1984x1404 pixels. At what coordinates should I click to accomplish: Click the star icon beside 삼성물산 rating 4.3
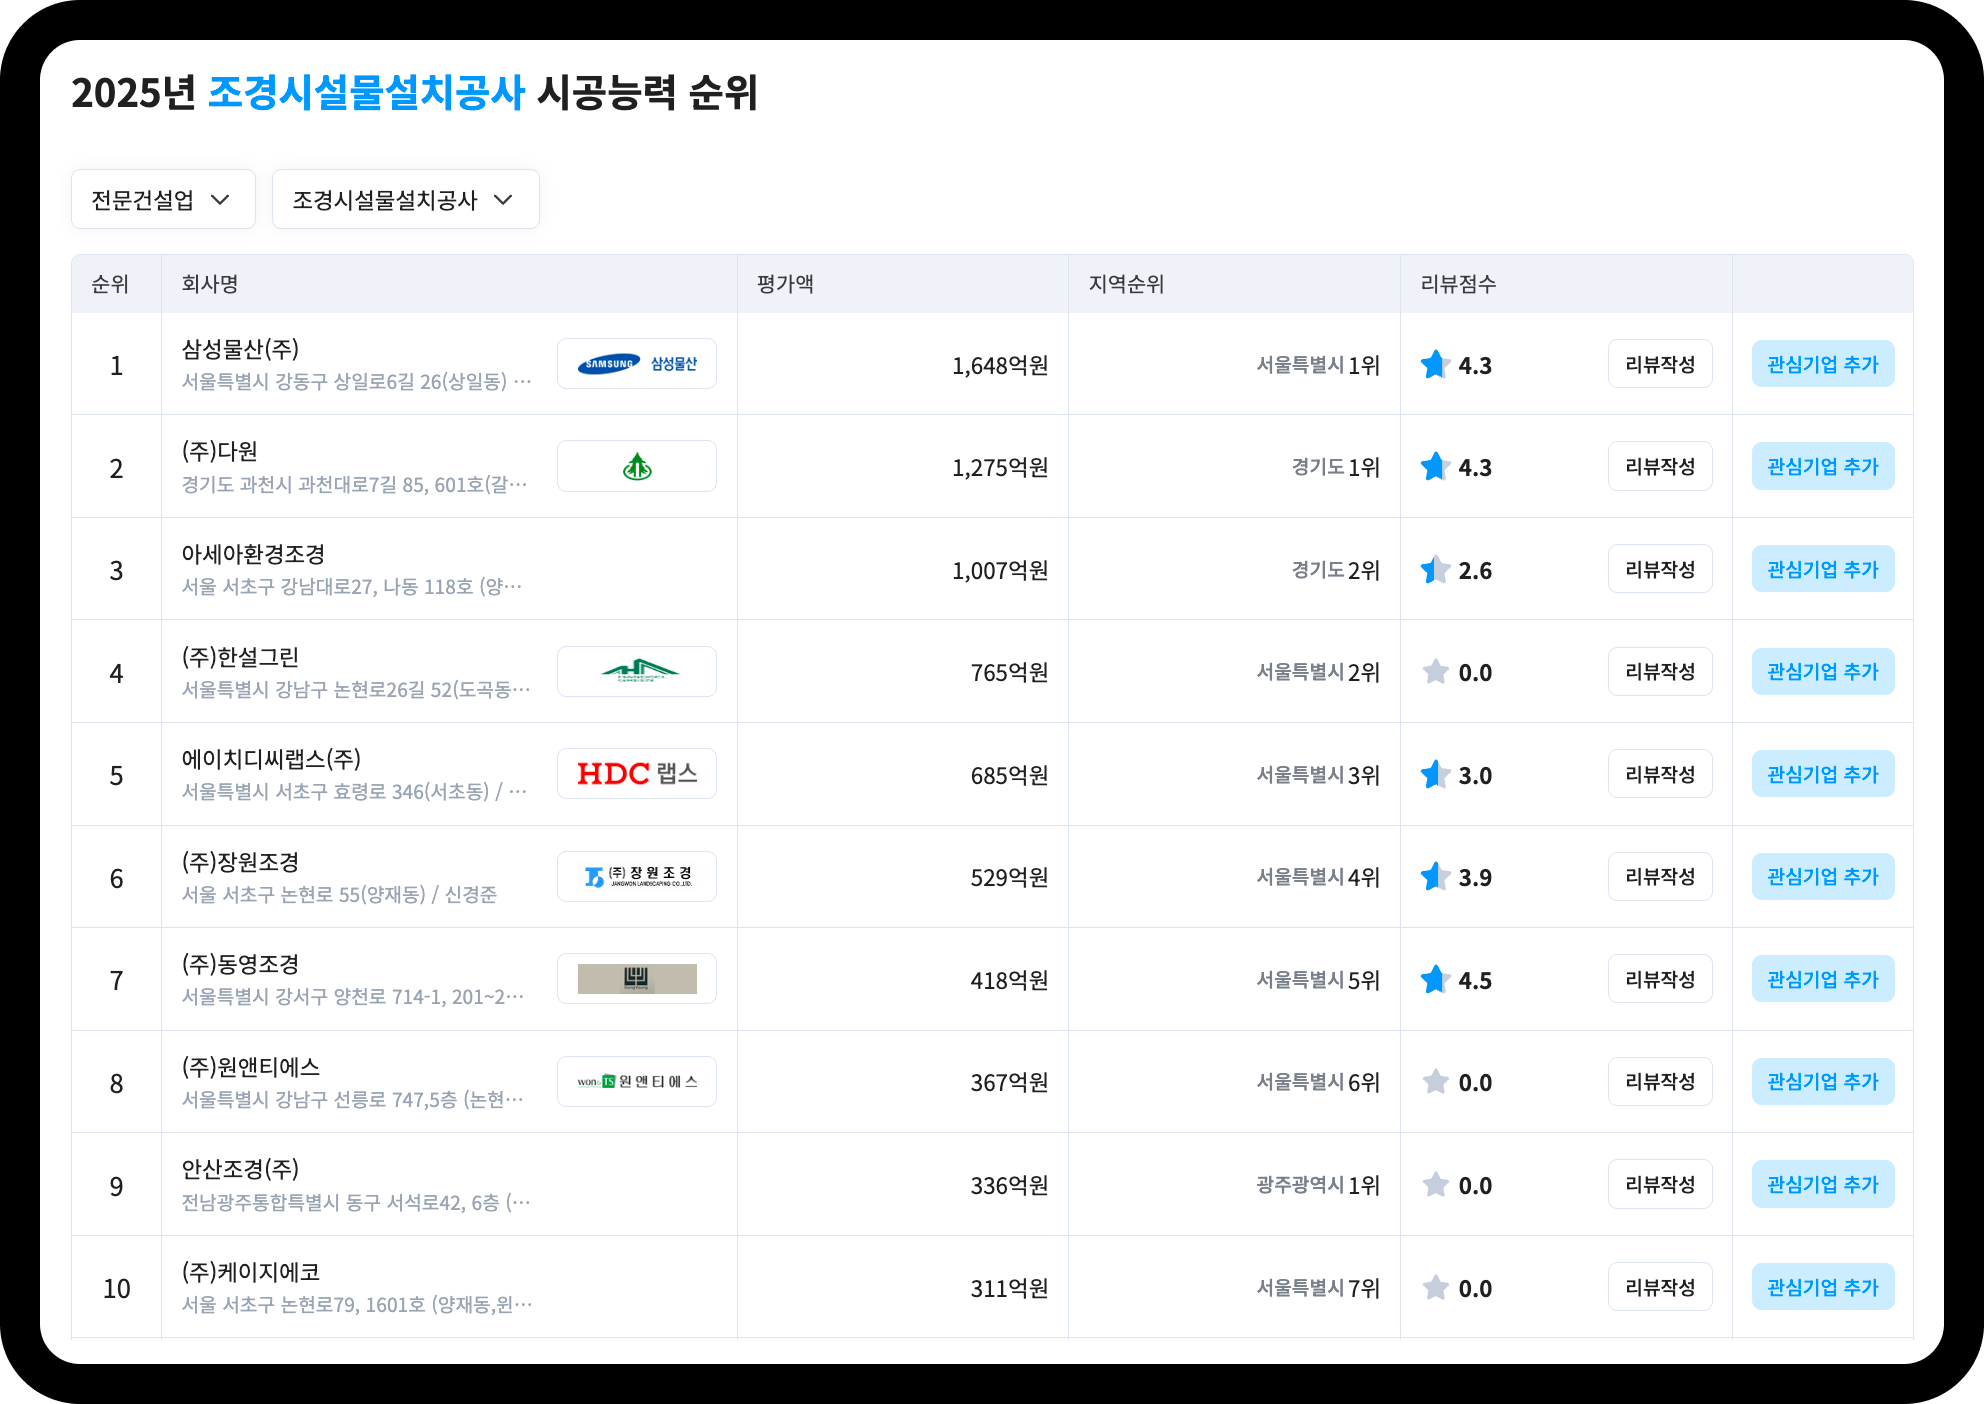pos(1436,365)
